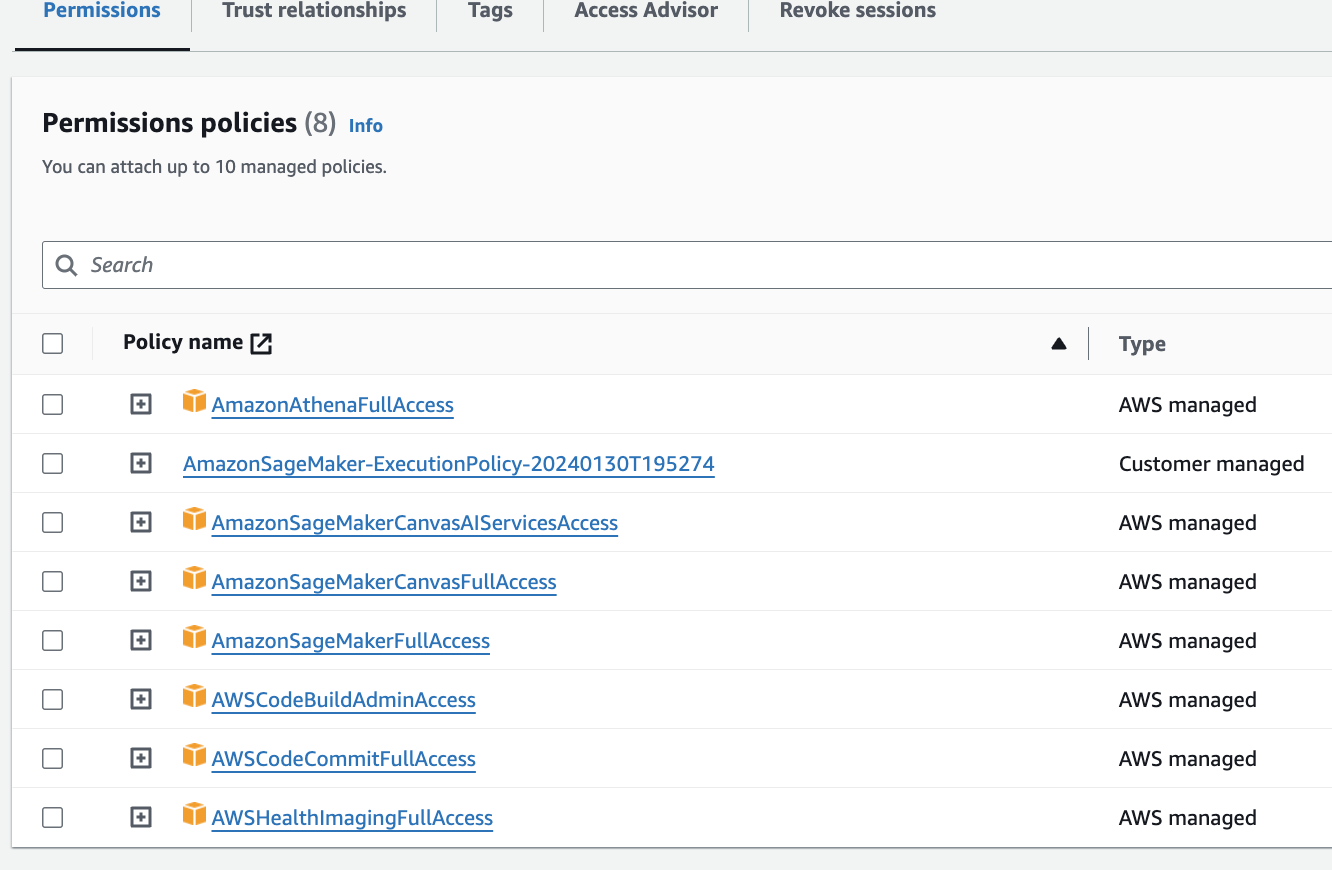Open the AWSCodeCommitFullAccess policy link
This screenshot has height=870, width=1332.
click(344, 759)
